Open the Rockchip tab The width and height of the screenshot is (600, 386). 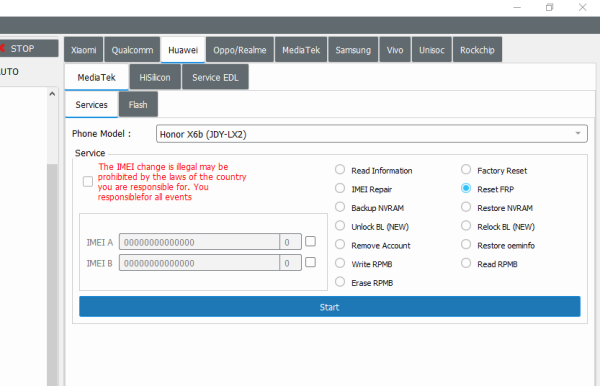[x=477, y=50]
